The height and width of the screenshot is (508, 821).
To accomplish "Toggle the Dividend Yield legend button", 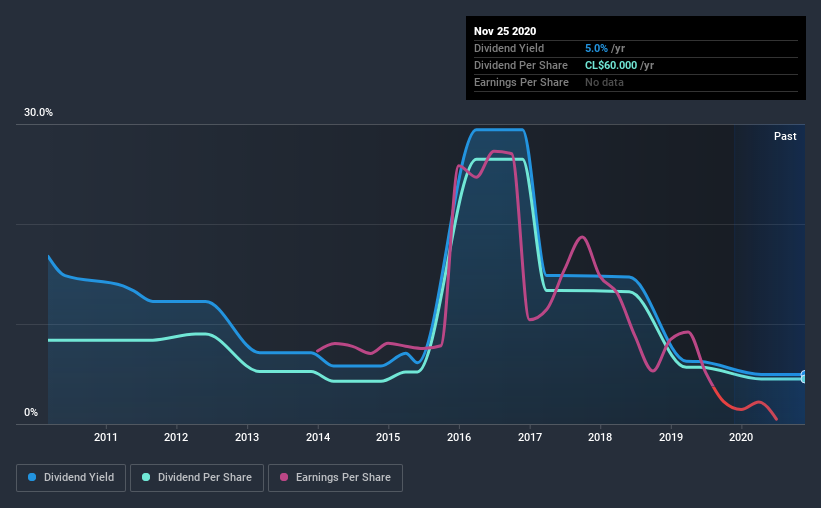I will (x=71, y=478).
